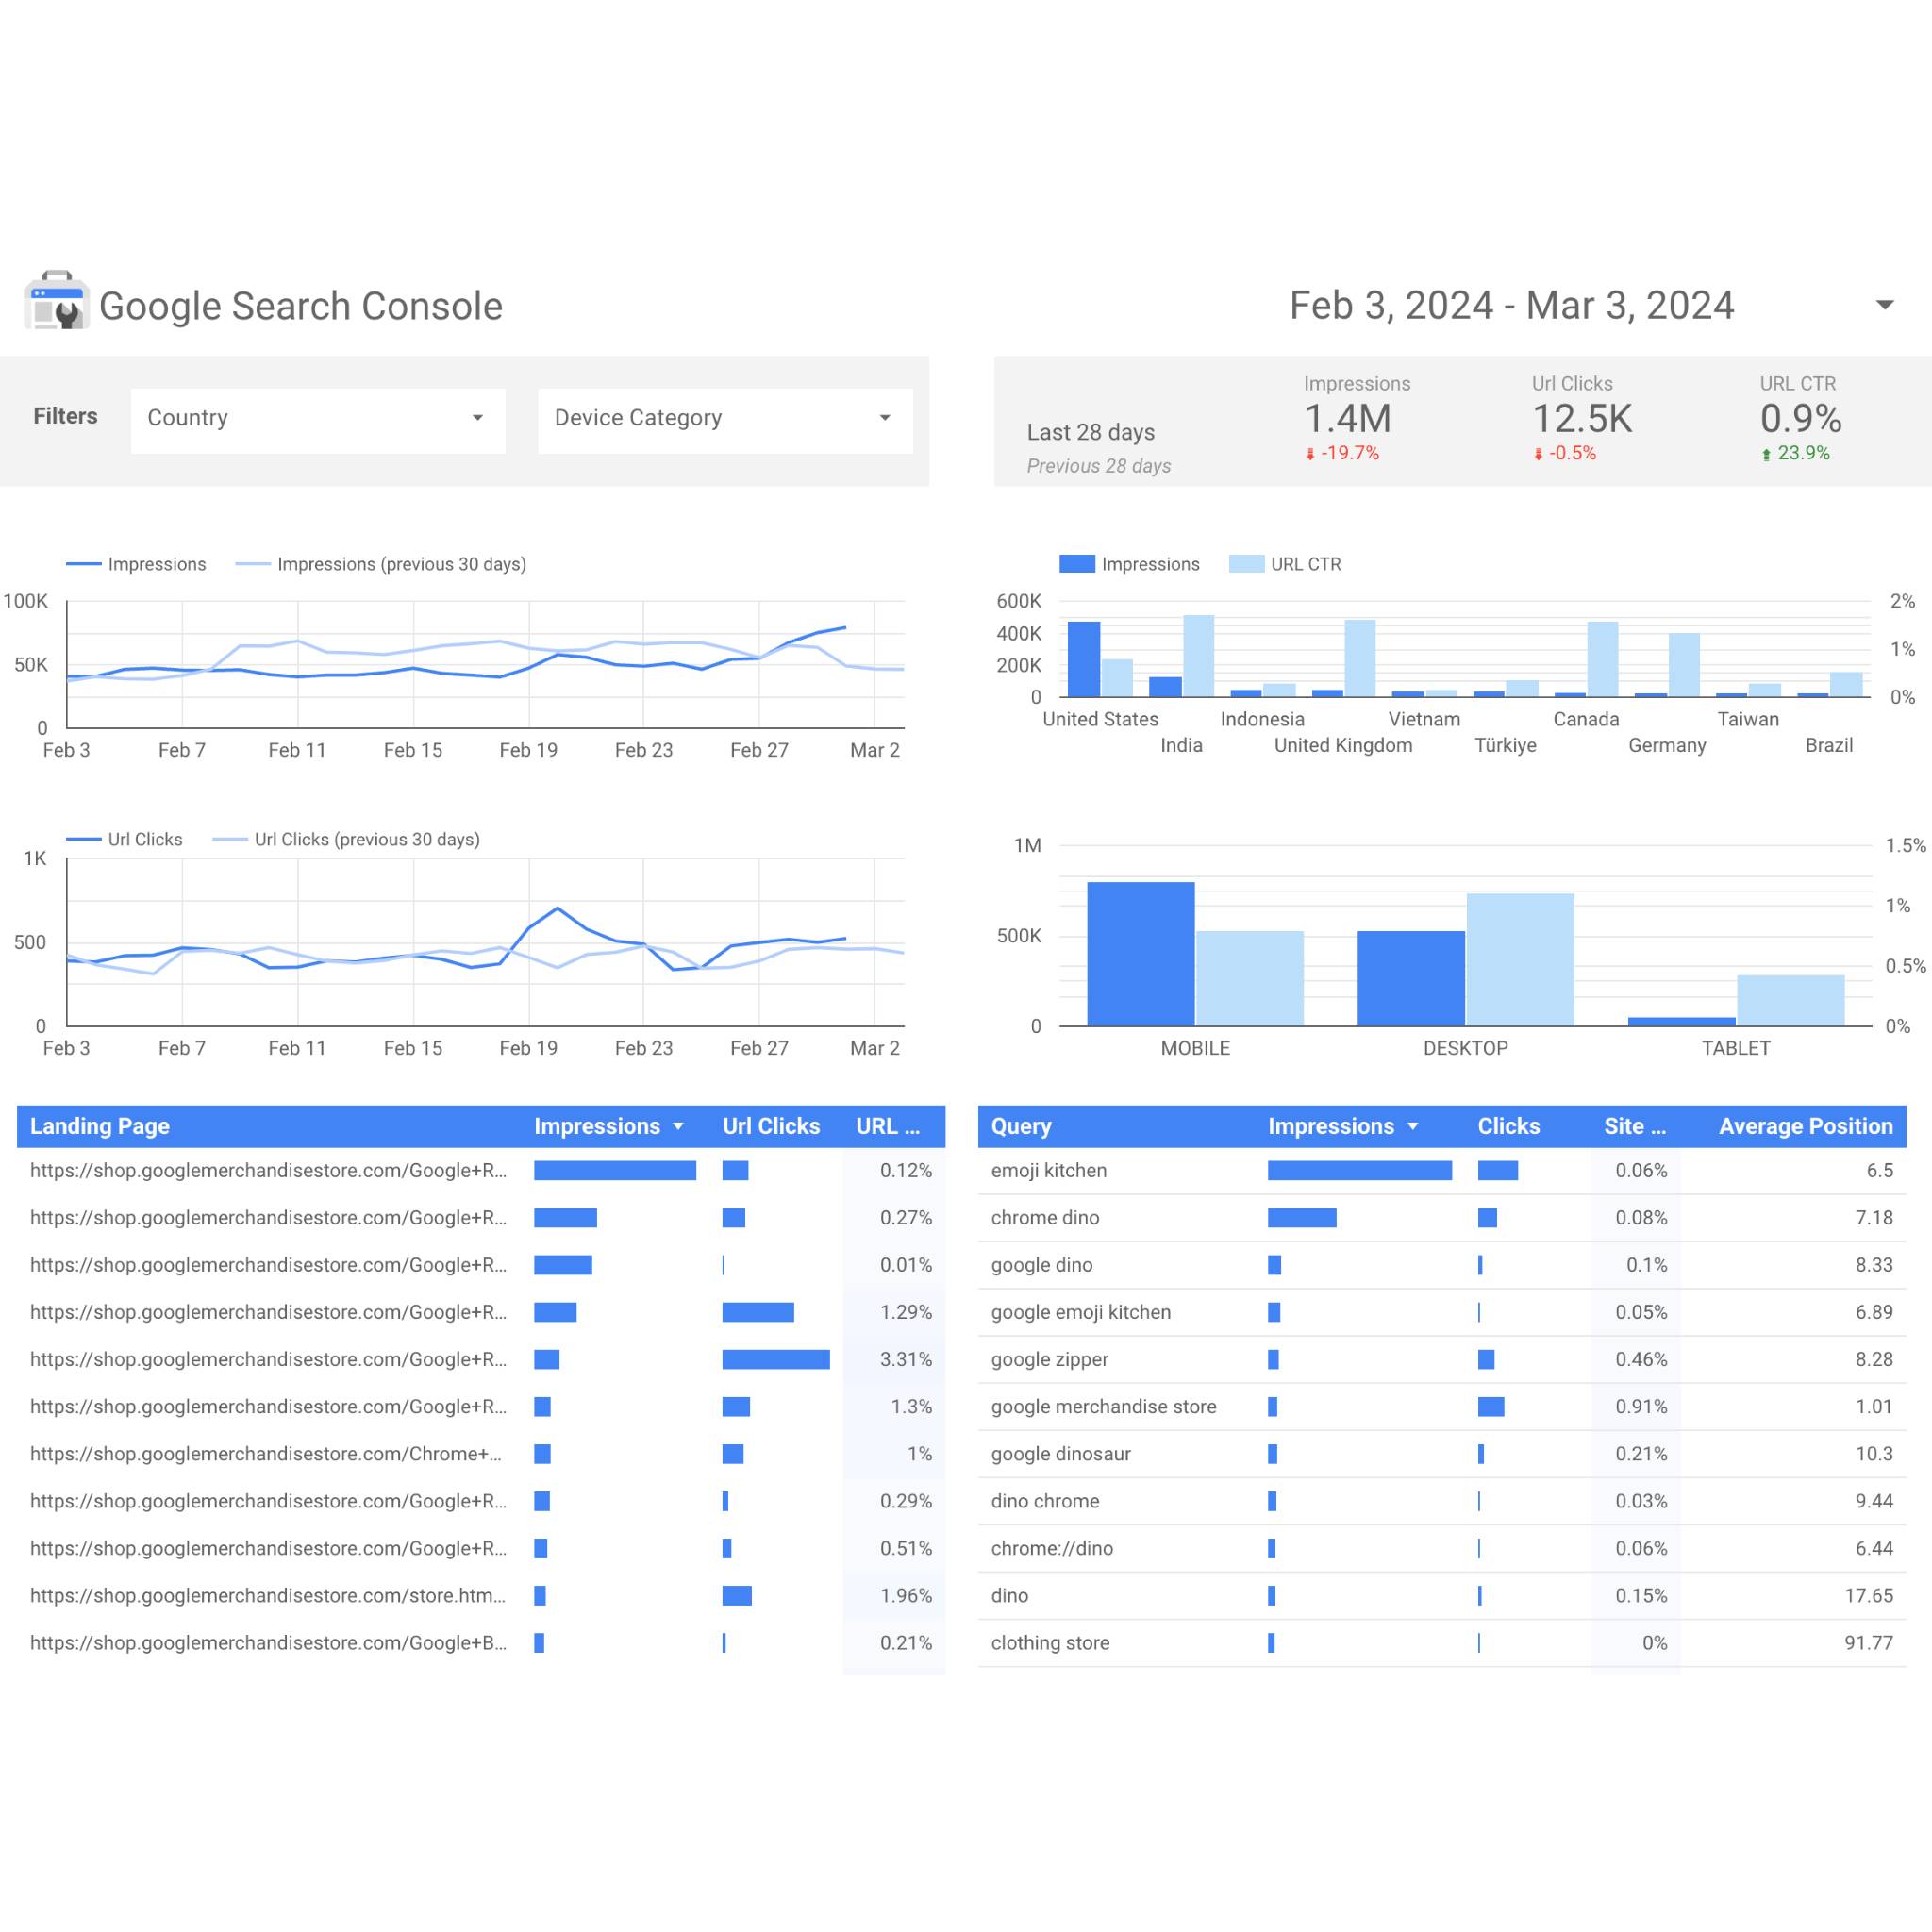Sort by the Url Clicks column header
Viewport: 1932px width, 1932px height.
[x=770, y=1126]
